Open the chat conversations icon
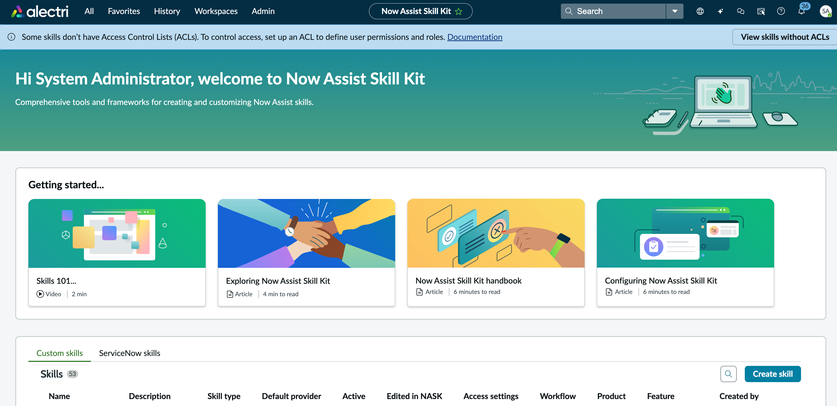Image resolution: width=837 pixels, height=406 pixels. click(x=740, y=11)
